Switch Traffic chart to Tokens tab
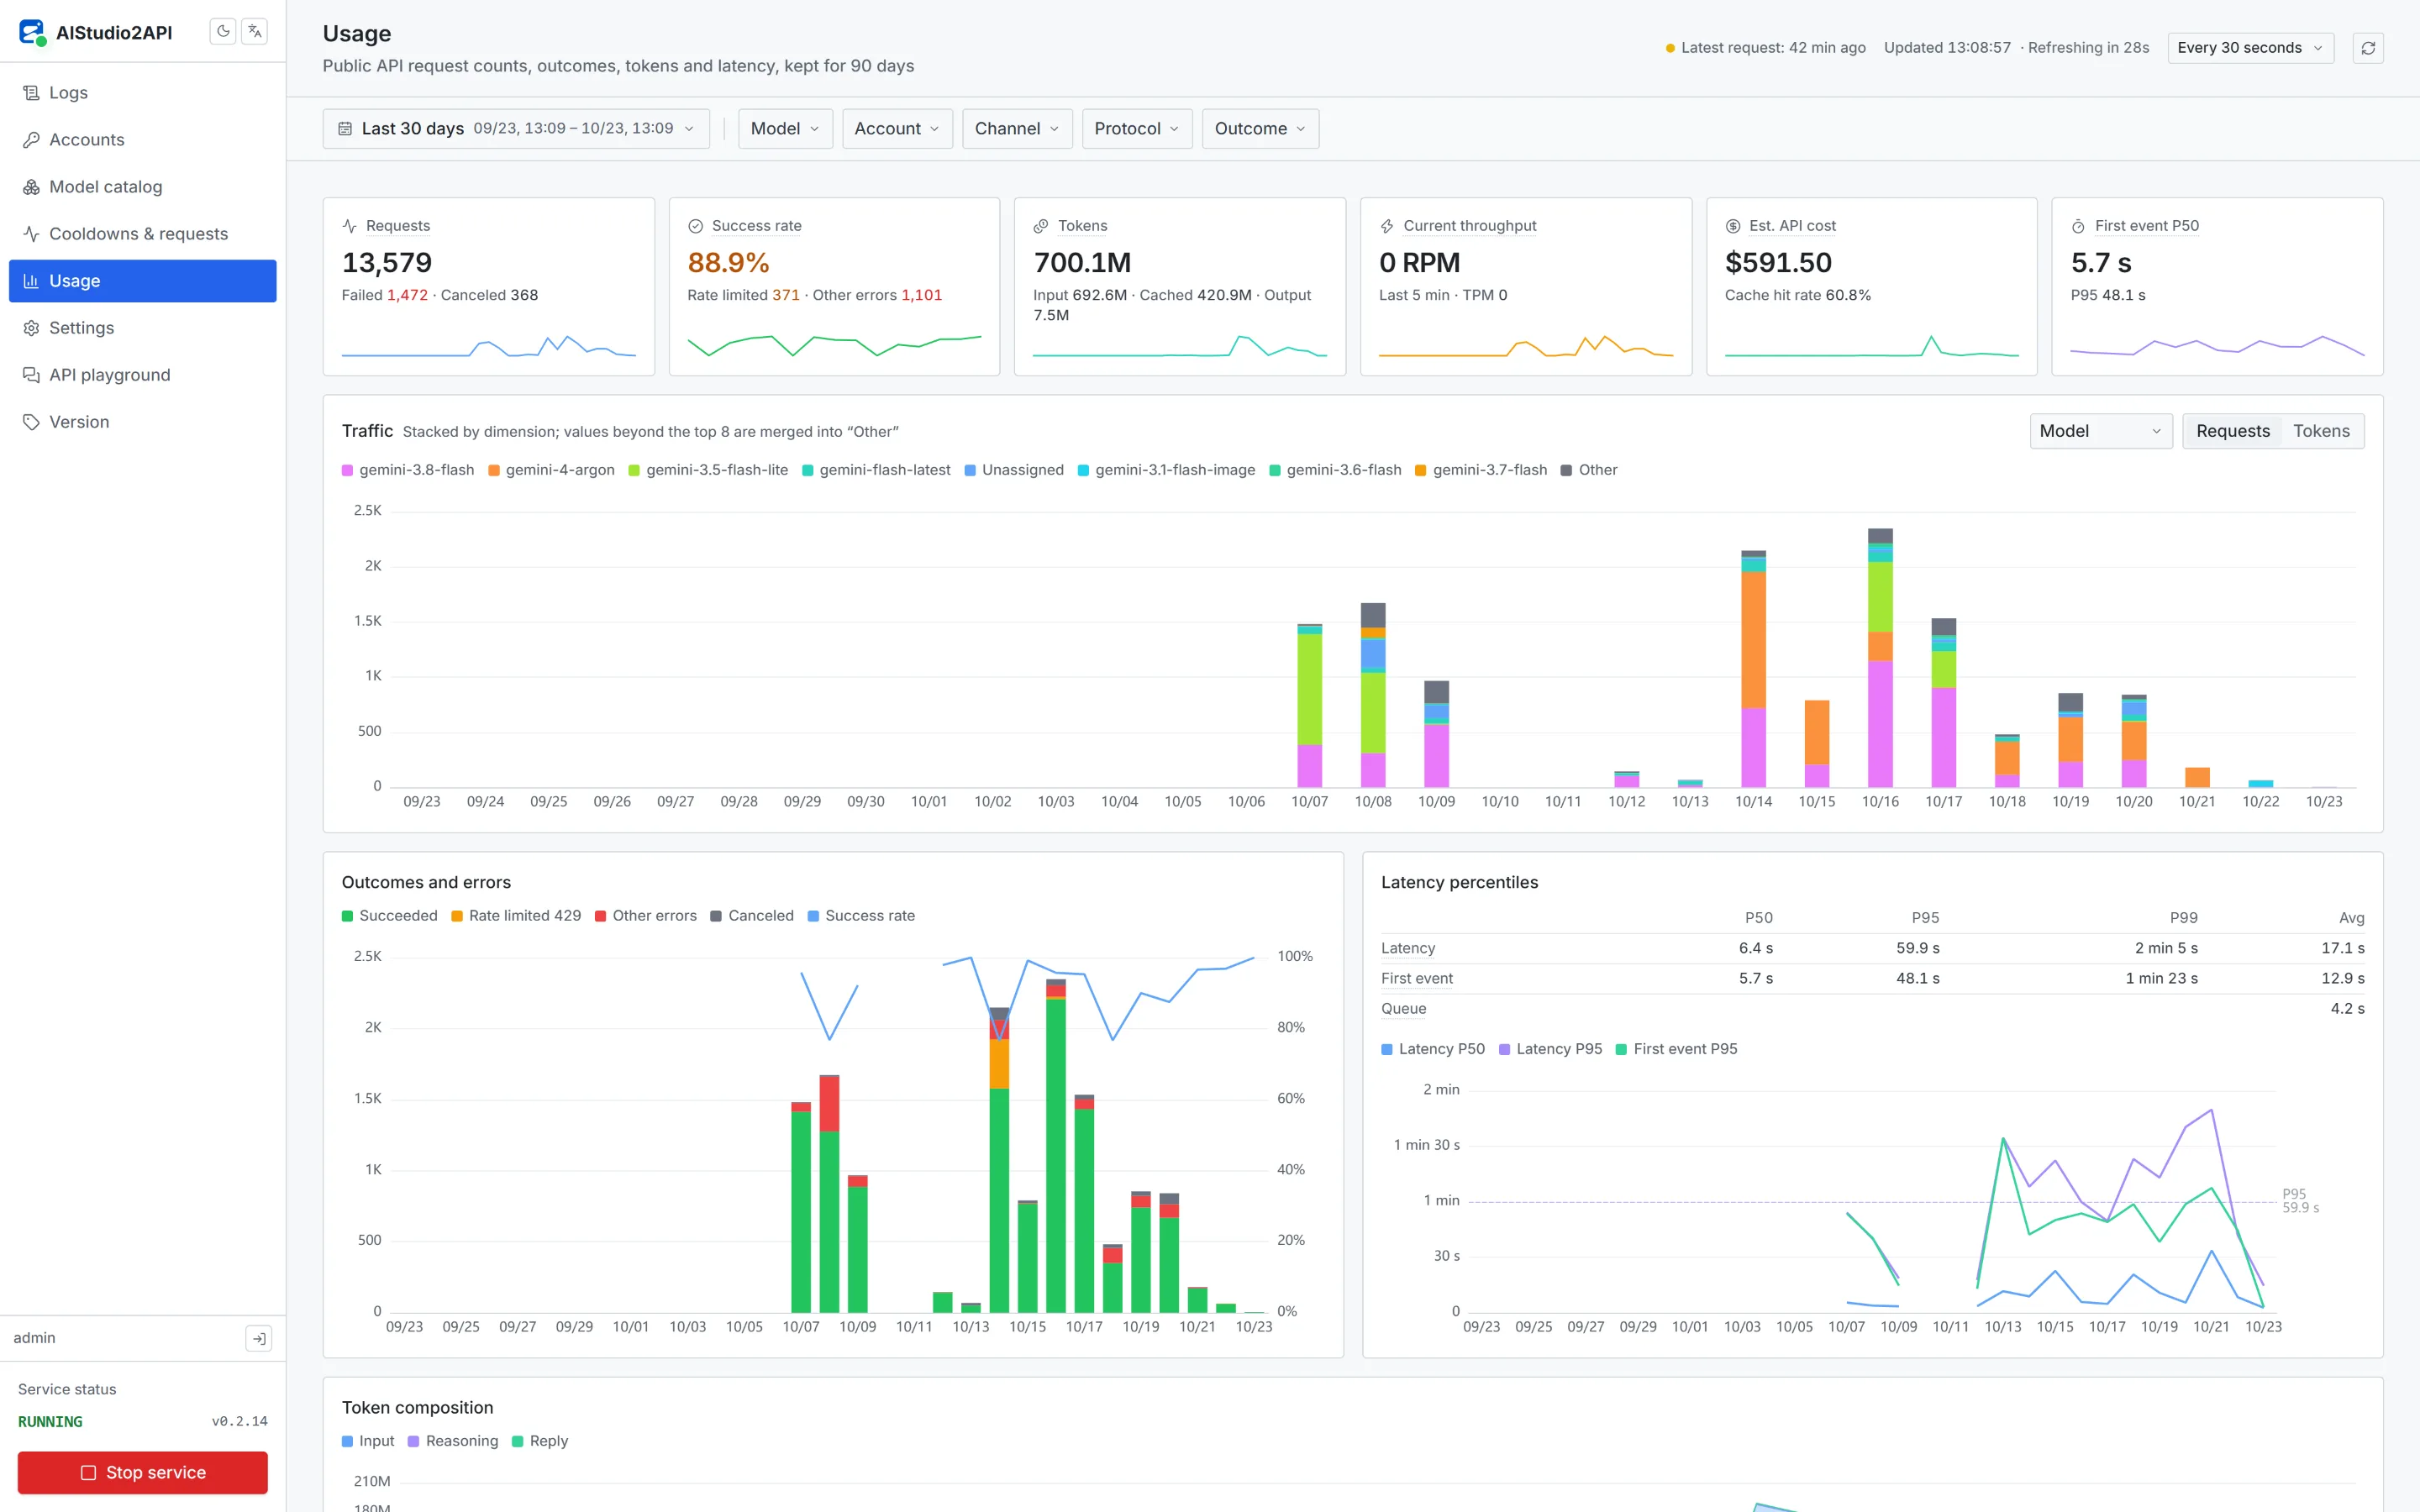 click(x=2321, y=431)
